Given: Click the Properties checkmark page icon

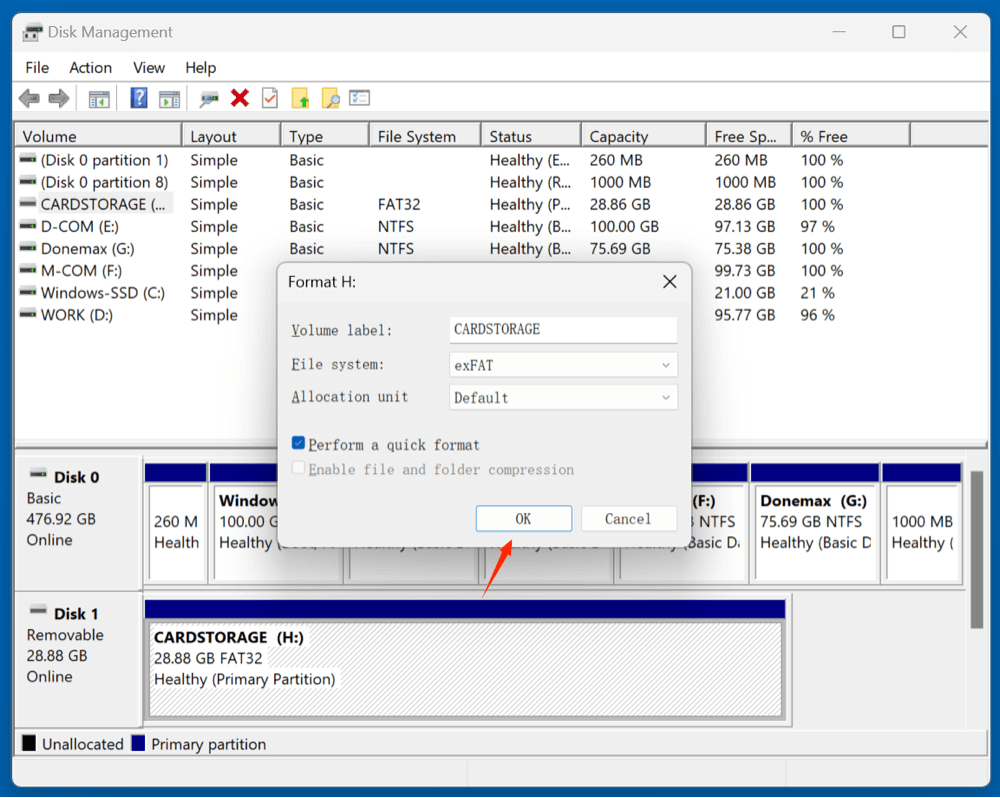Looking at the screenshot, I should point(270,98).
